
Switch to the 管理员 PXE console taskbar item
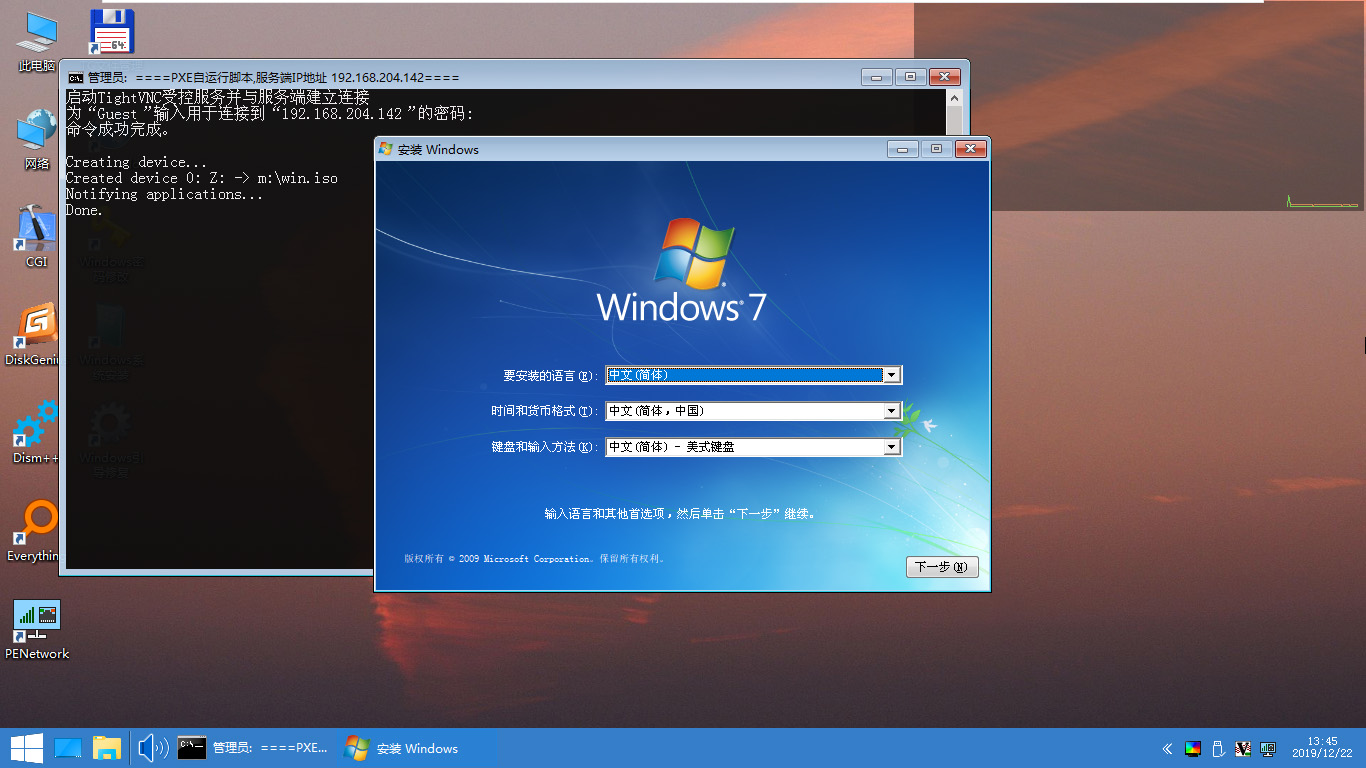pos(253,748)
